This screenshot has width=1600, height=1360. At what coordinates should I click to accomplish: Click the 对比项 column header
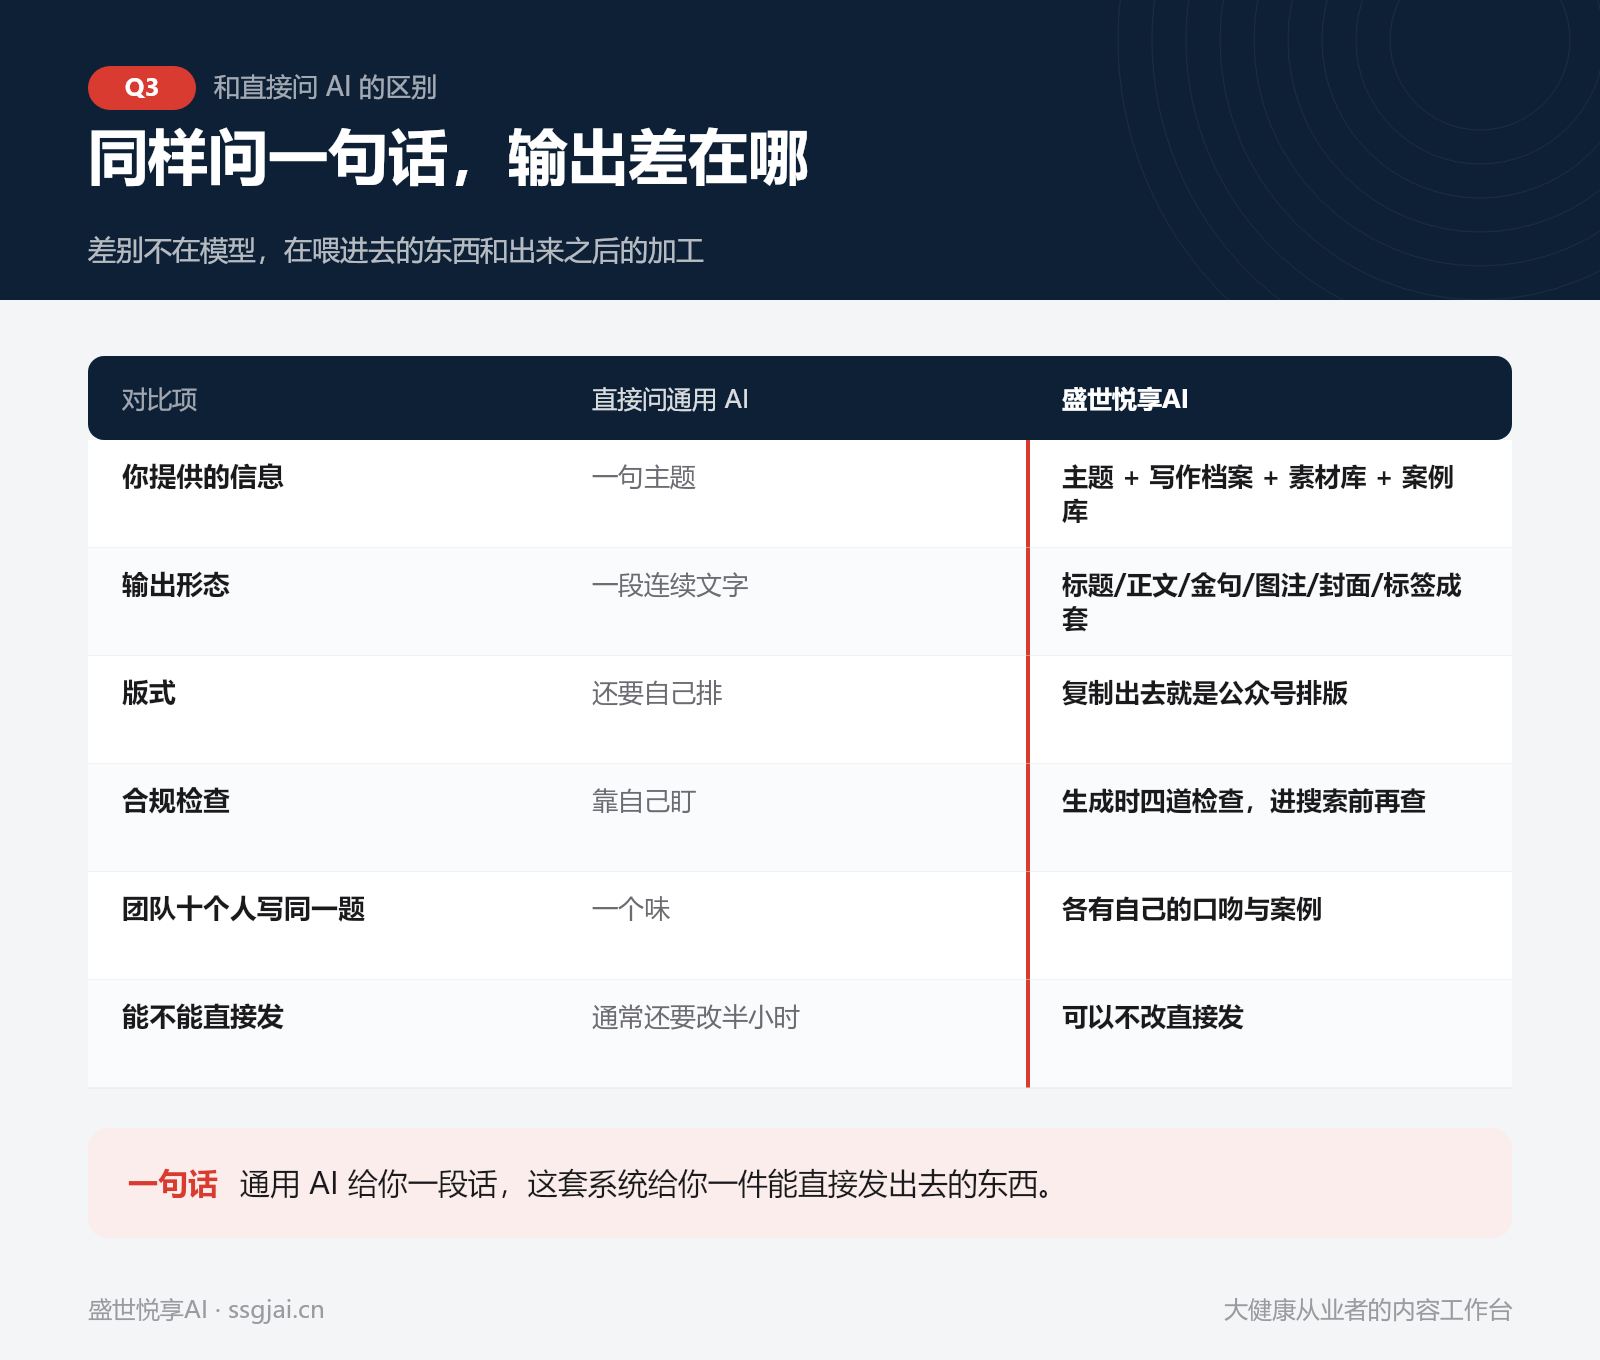pyautogui.click(x=159, y=400)
